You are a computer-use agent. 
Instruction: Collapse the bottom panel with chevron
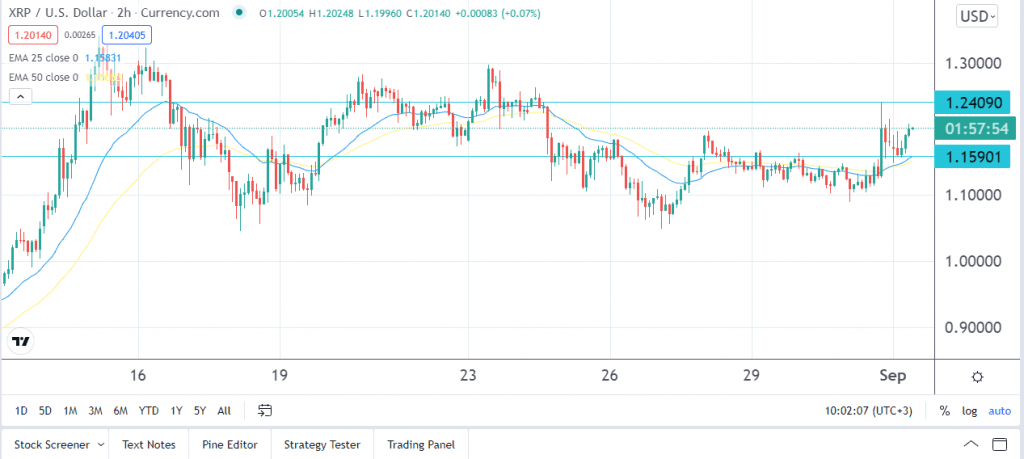point(971,445)
